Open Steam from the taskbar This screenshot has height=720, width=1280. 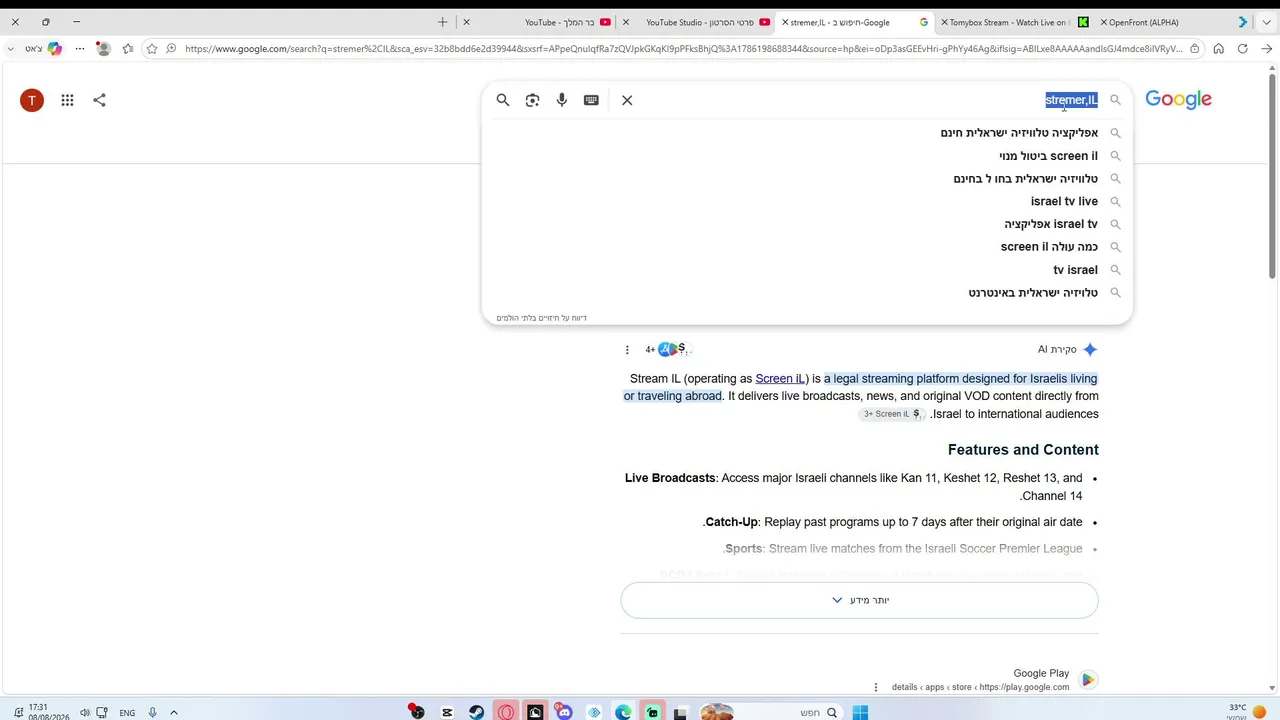[476, 712]
